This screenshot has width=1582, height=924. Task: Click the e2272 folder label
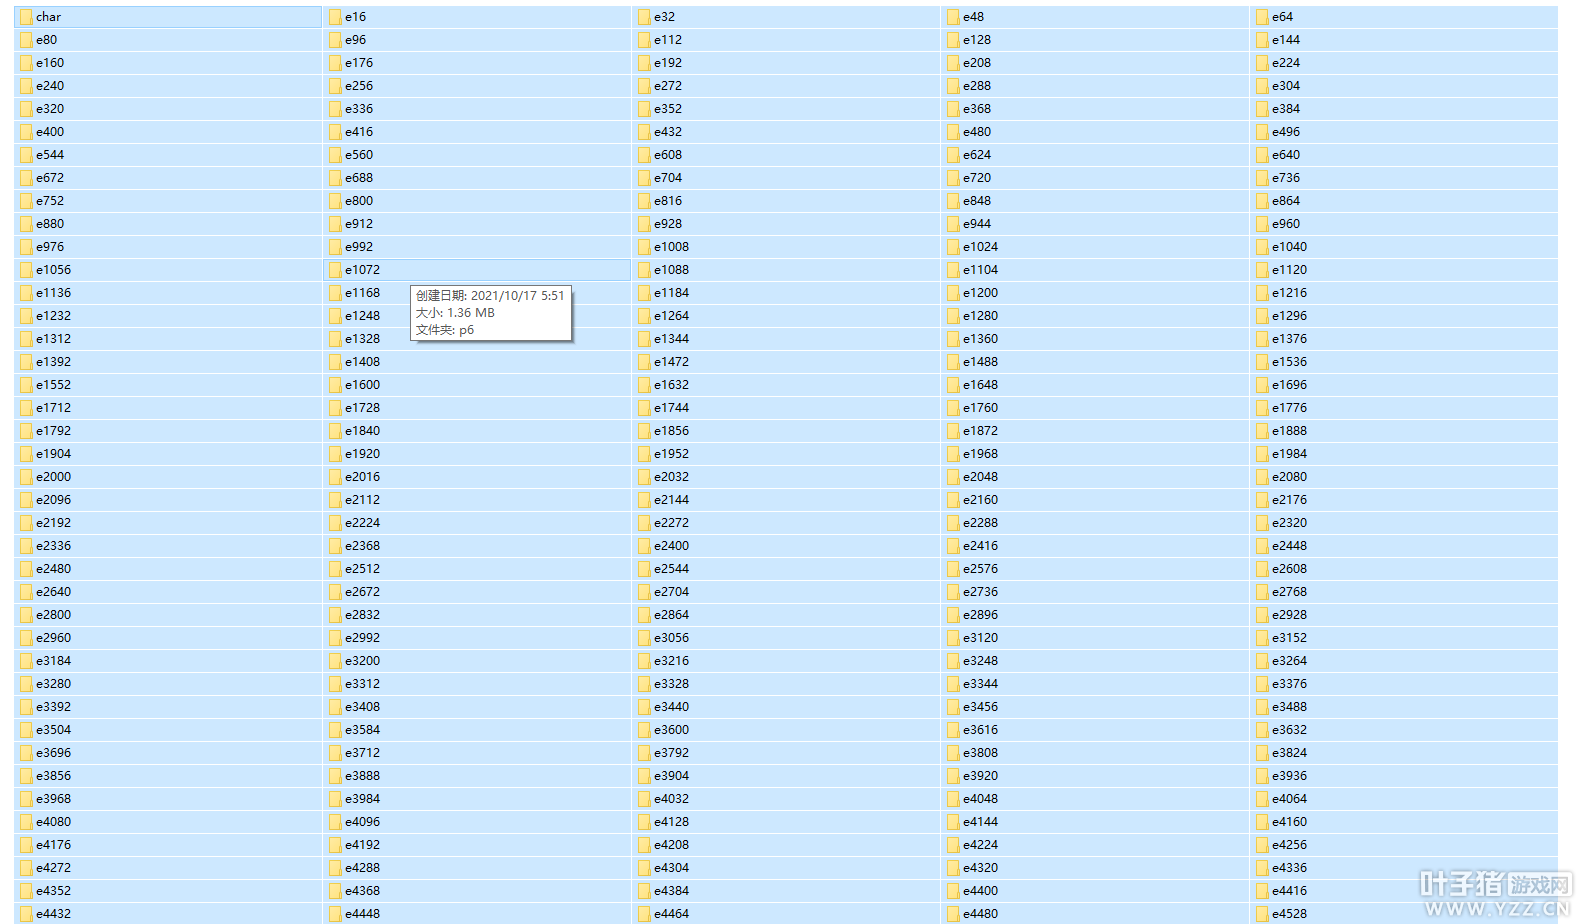(x=671, y=523)
